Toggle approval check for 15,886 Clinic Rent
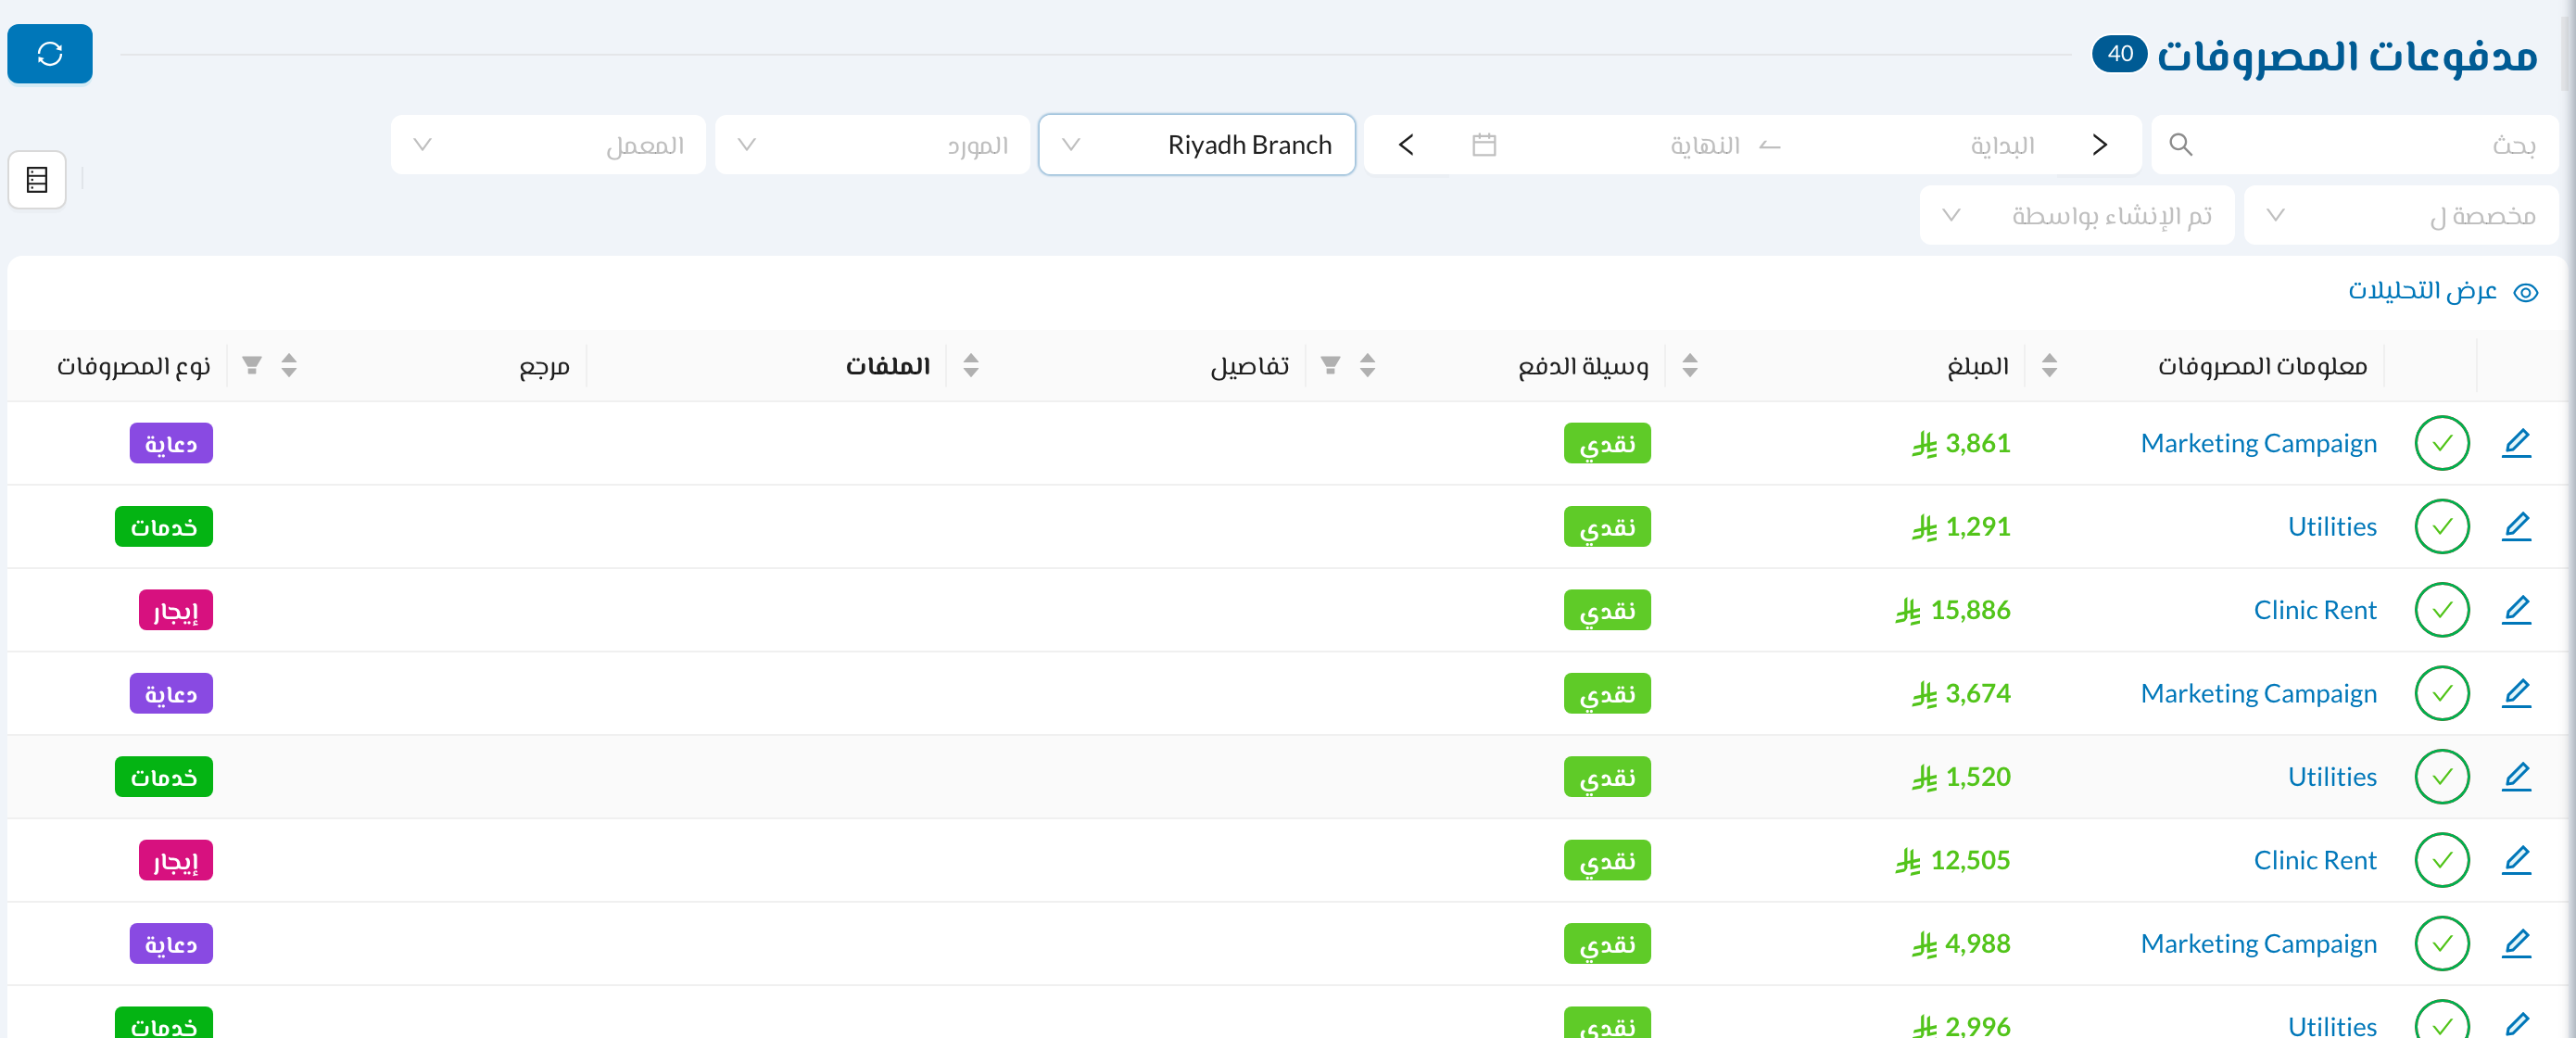The height and width of the screenshot is (1038, 2576). click(x=2442, y=610)
